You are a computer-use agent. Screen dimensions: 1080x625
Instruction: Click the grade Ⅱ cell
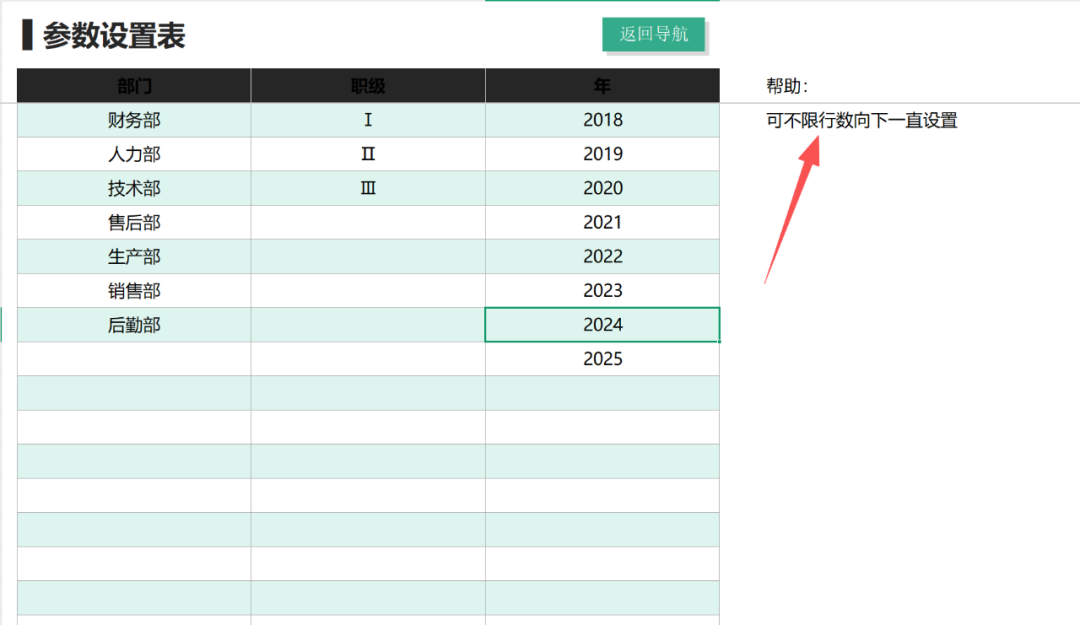(x=368, y=154)
